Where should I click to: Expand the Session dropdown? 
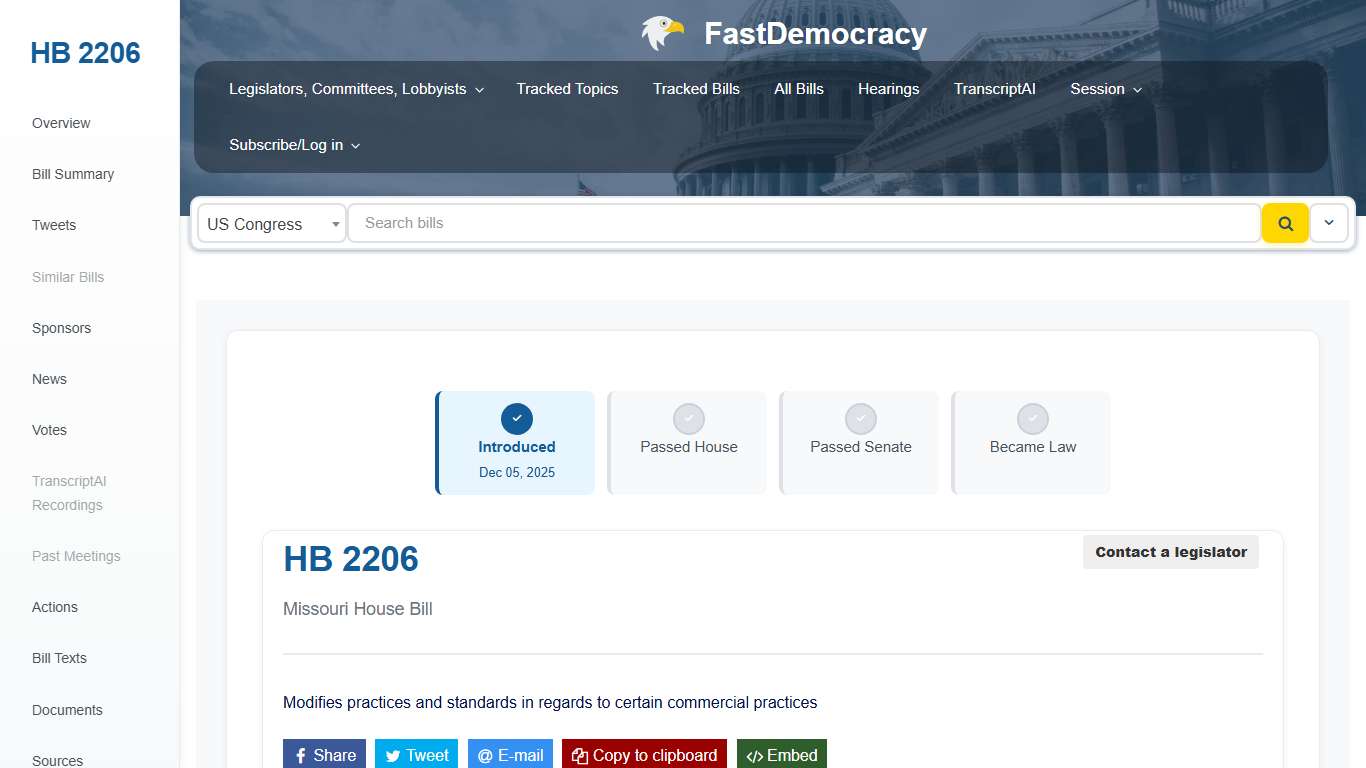pos(1104,89)
